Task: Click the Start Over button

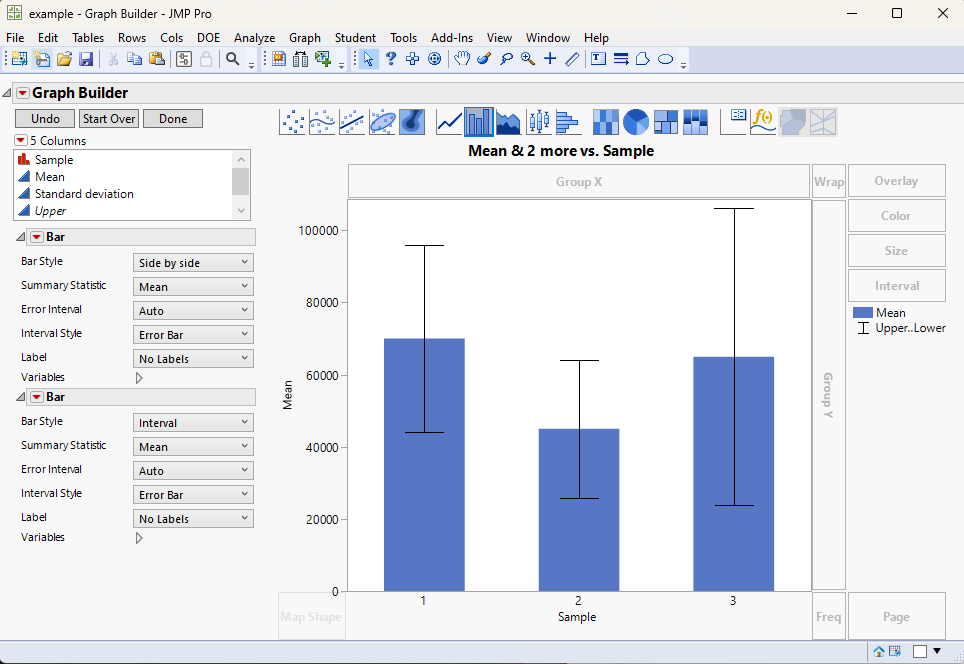Action: click(x=109, y=119)
